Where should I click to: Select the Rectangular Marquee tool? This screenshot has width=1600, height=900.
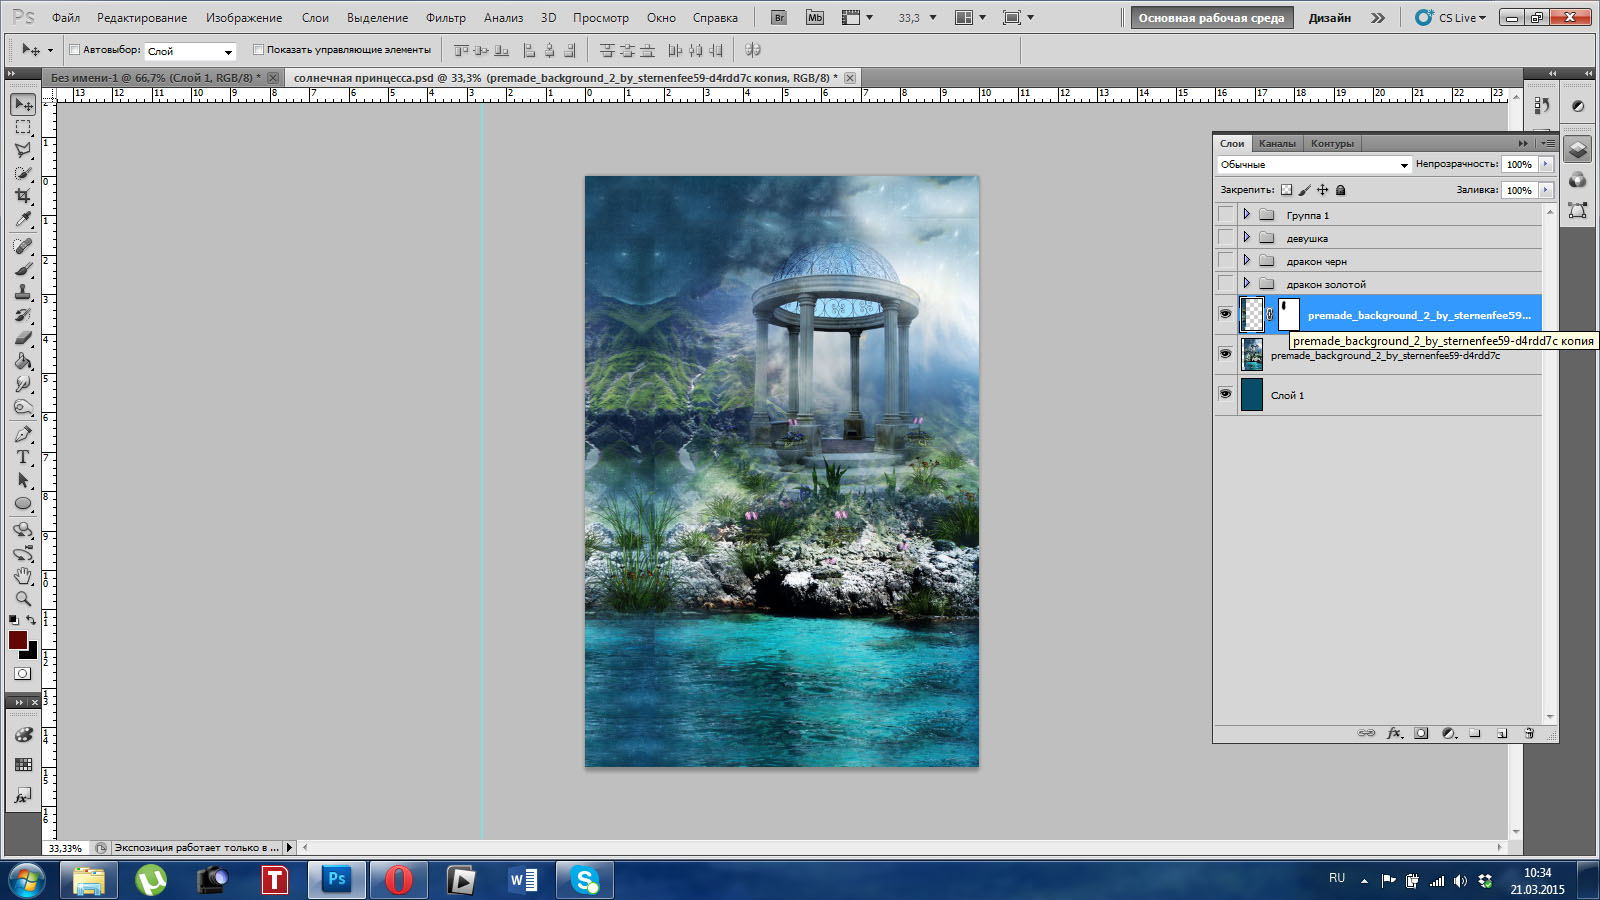click(23, 127)
